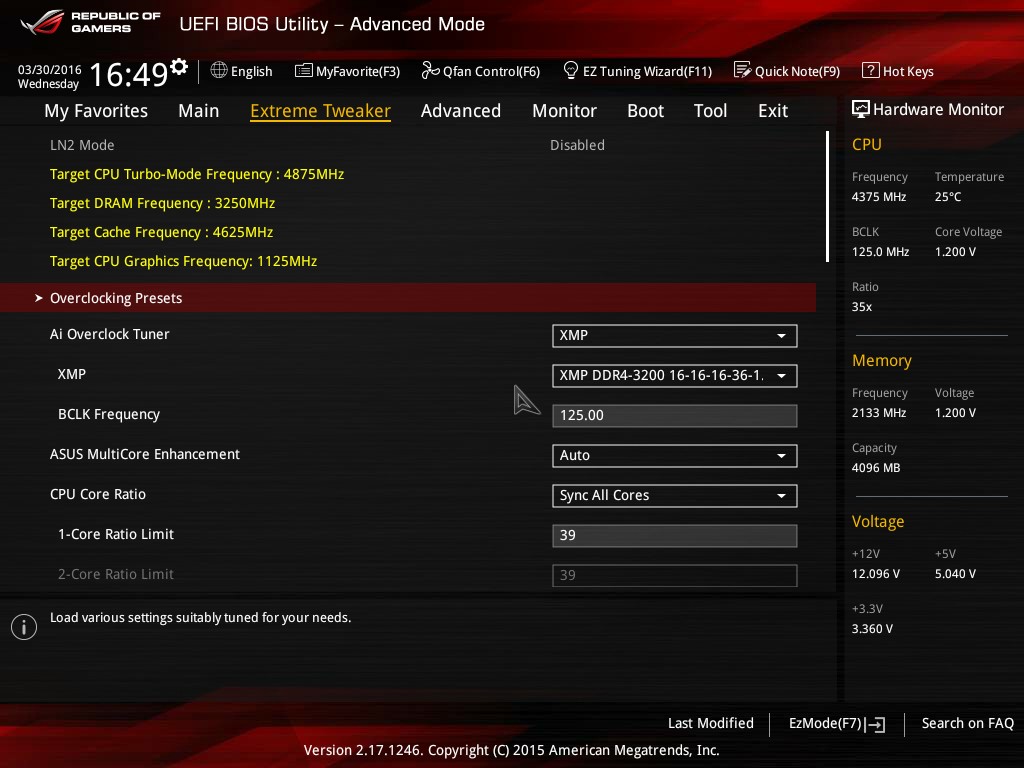The height and width of the screenshot is (768, 1024).
Task: Click the Republic of Gamers logo
Action: (91, 22)
